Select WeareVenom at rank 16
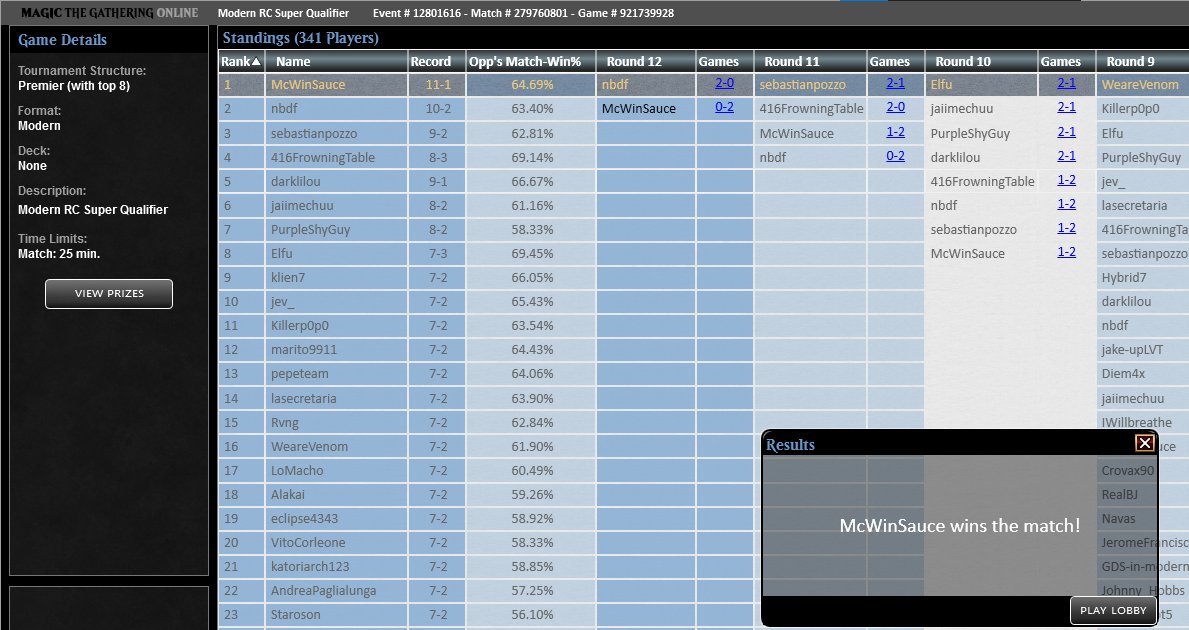This screenshot has height=630, width=1189. [309, 447]
